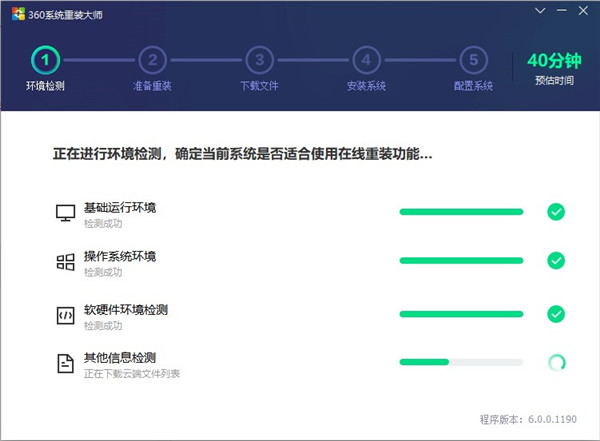Click the green checkmark for 基础运行环境
This screenshot has height=441, width=600.
point(556,212)
